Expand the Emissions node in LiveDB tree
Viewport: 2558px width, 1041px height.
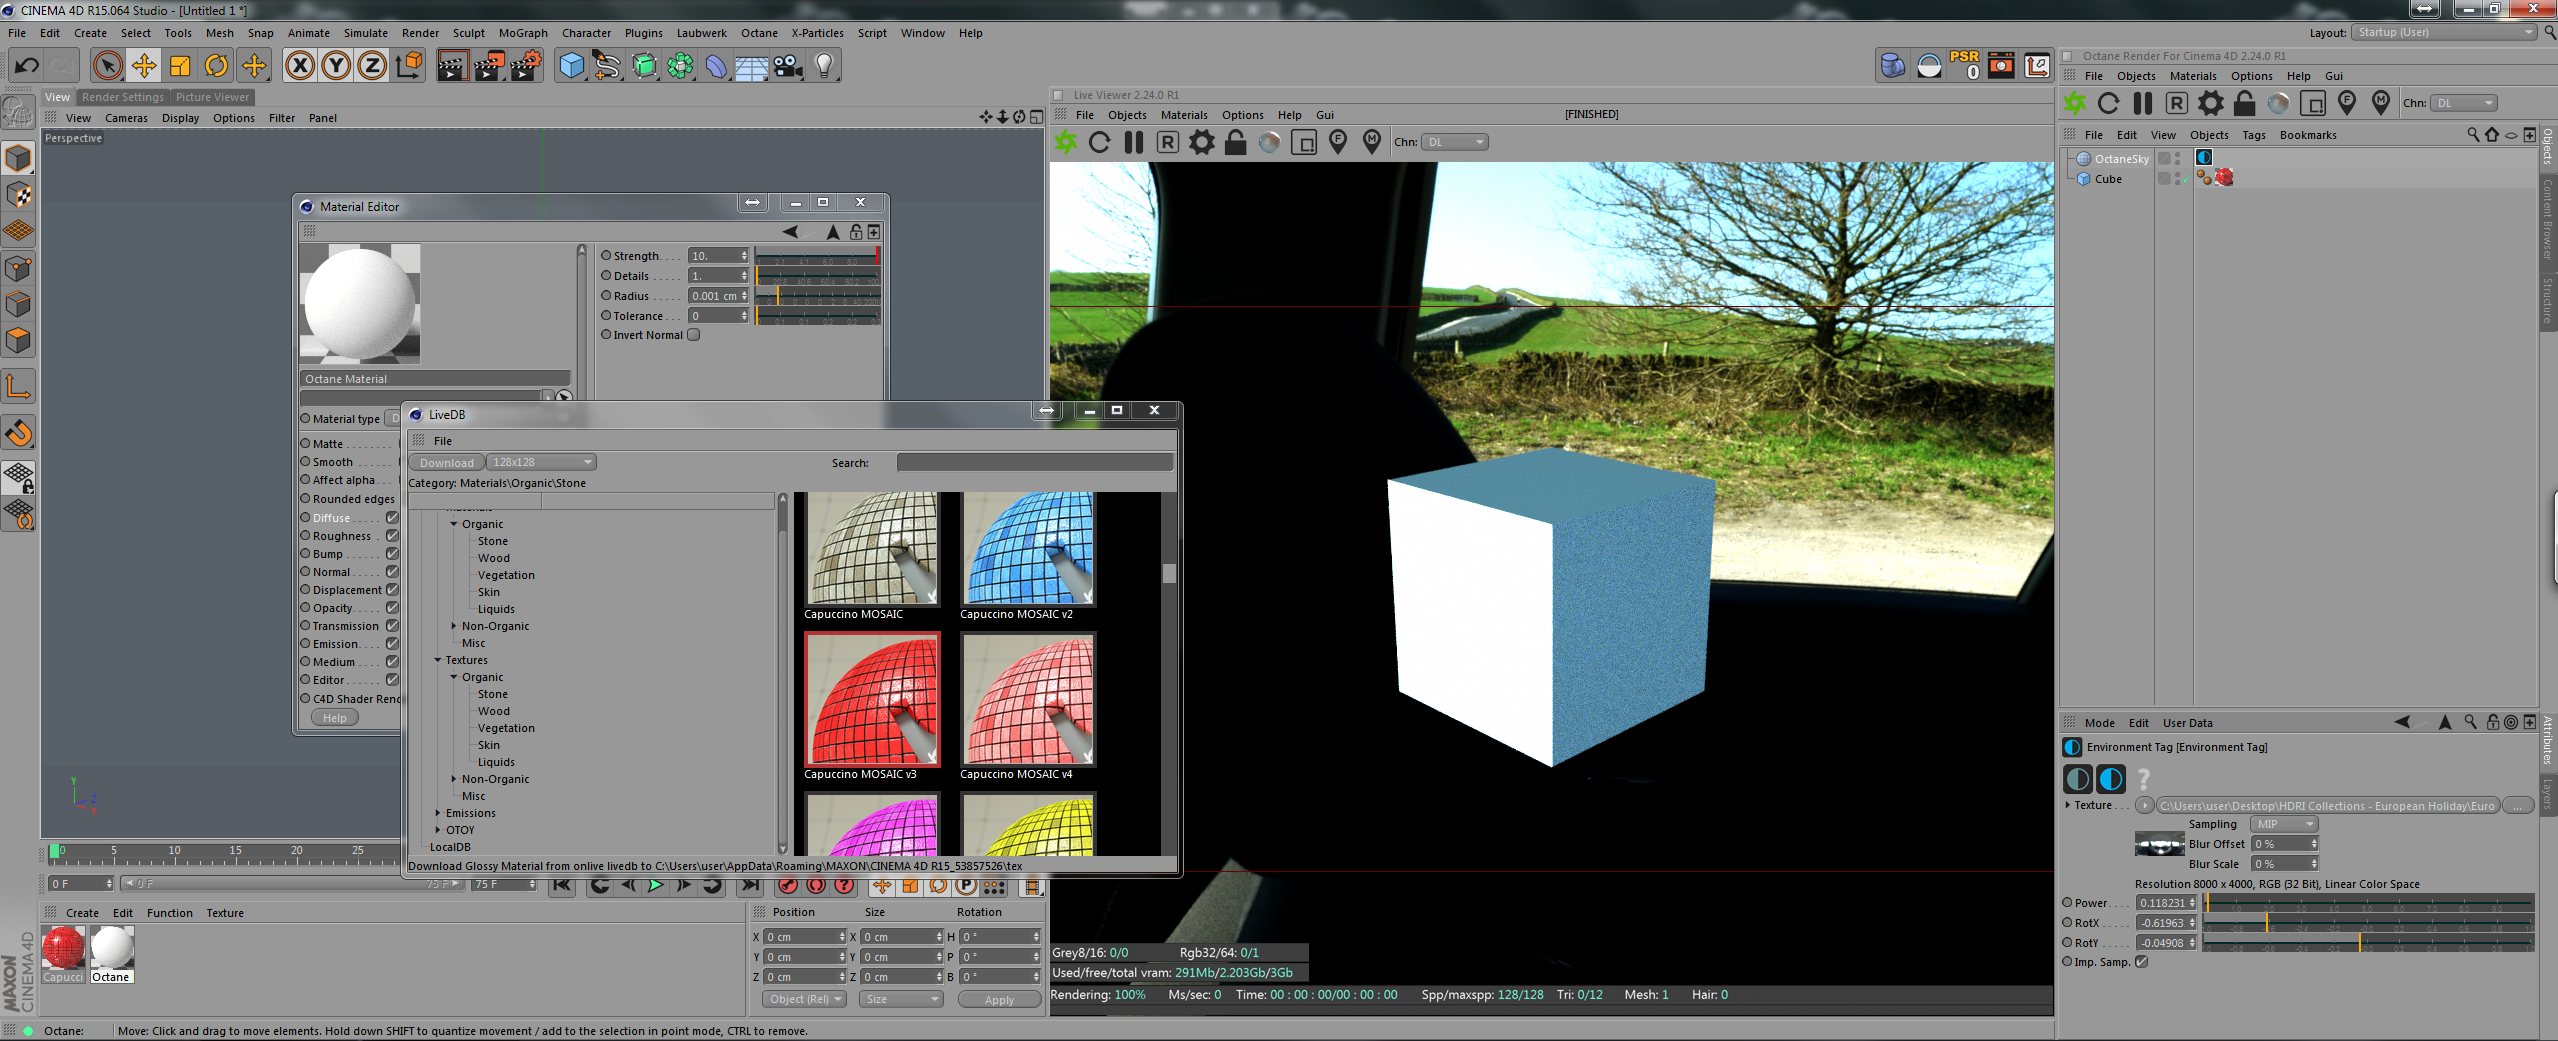437,813
